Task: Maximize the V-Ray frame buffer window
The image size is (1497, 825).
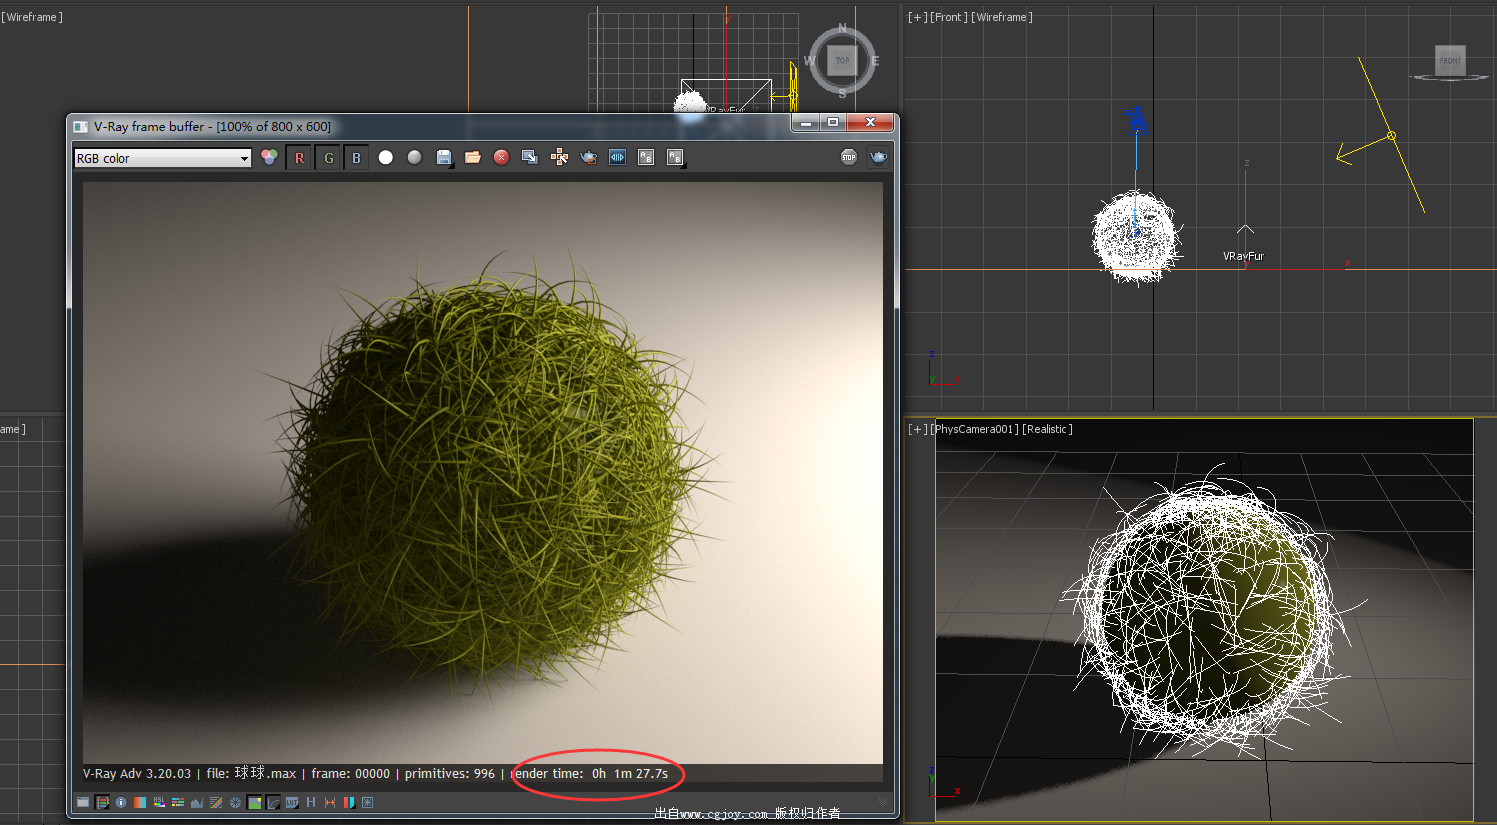Action: [x=833, y=122]
